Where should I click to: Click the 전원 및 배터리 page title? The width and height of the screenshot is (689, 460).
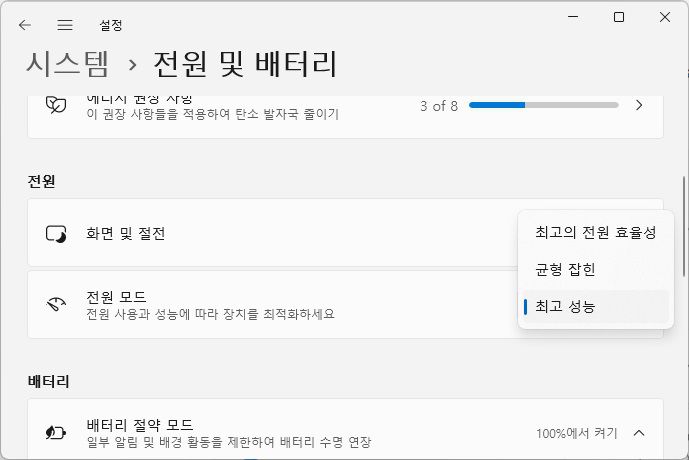[x=245, y=64]
